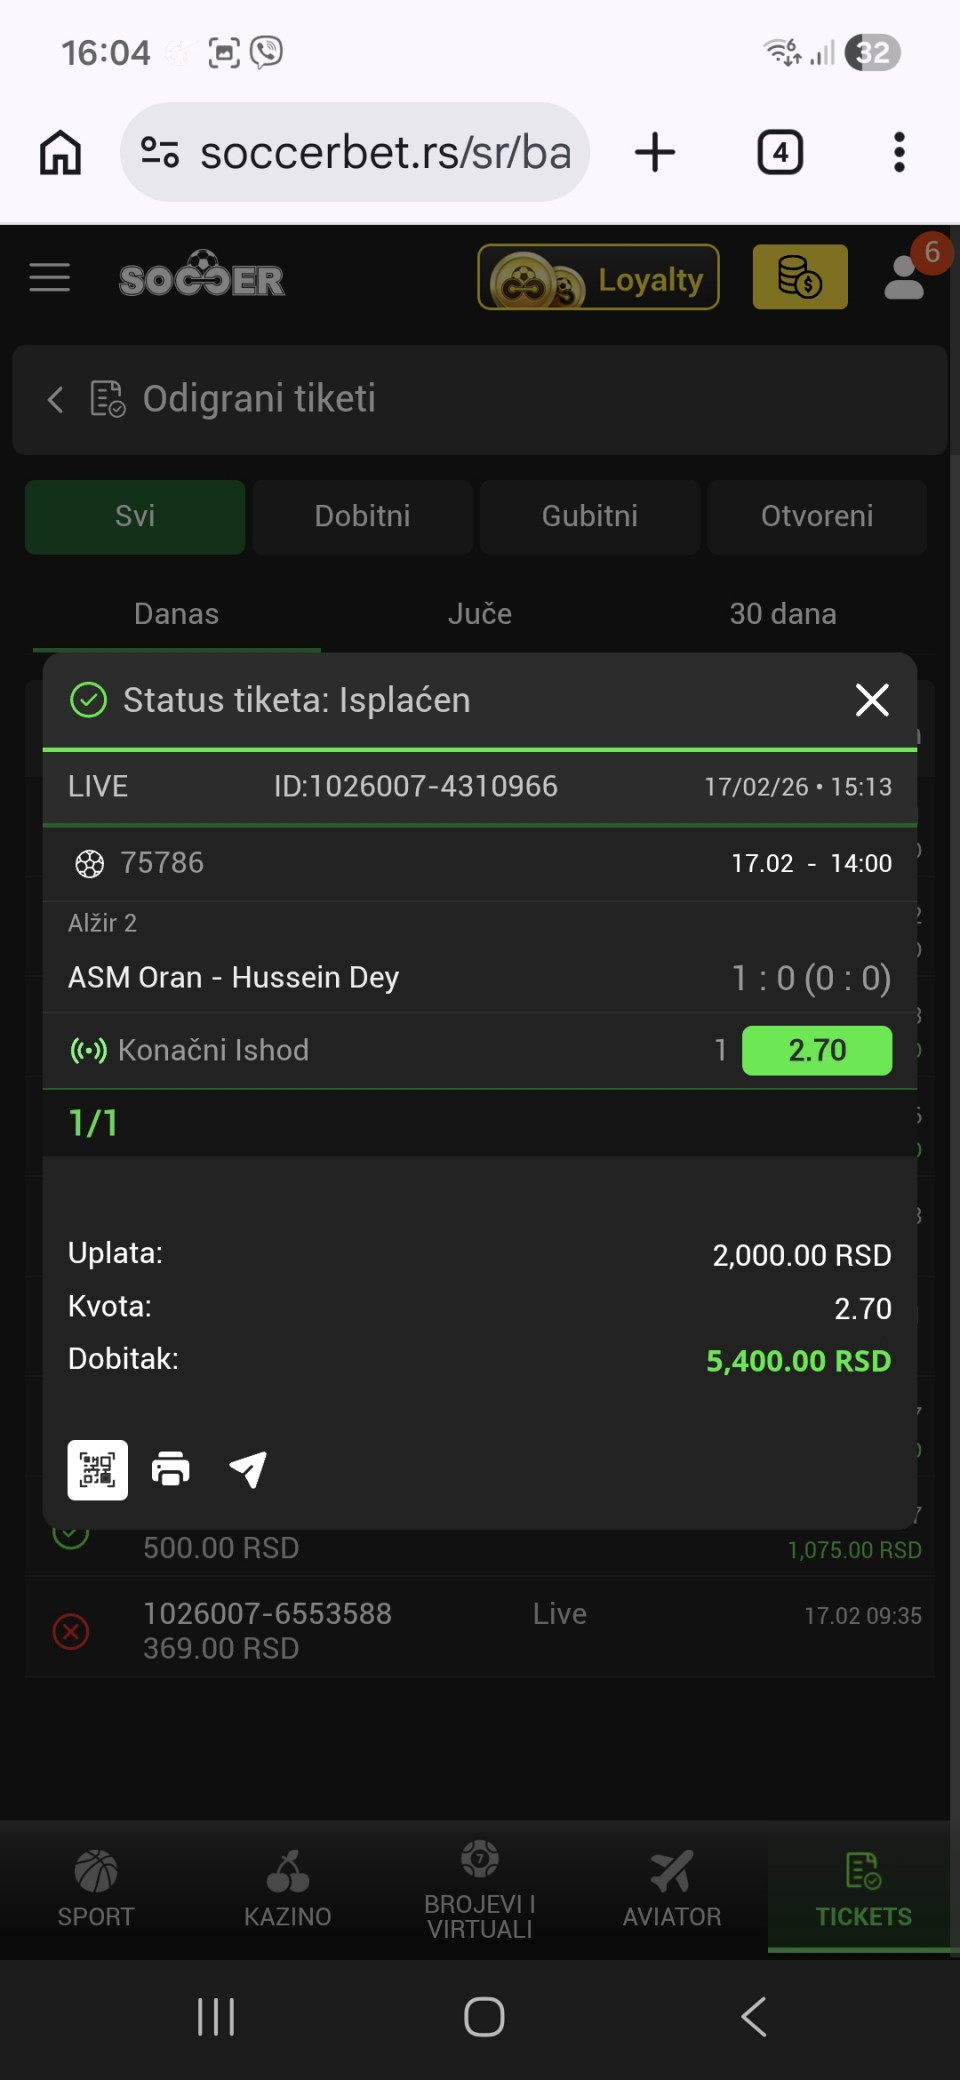This screenshot has height=2080, width=960.
Task: Open the Loyalty program button
Action: (598, 278)
